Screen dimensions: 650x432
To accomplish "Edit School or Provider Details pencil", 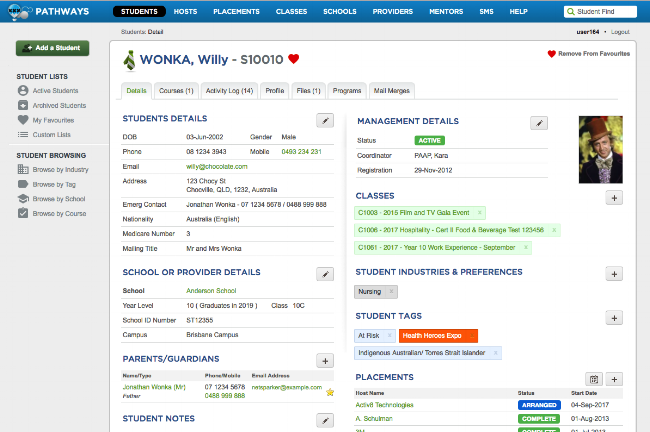I will [325, 274].
